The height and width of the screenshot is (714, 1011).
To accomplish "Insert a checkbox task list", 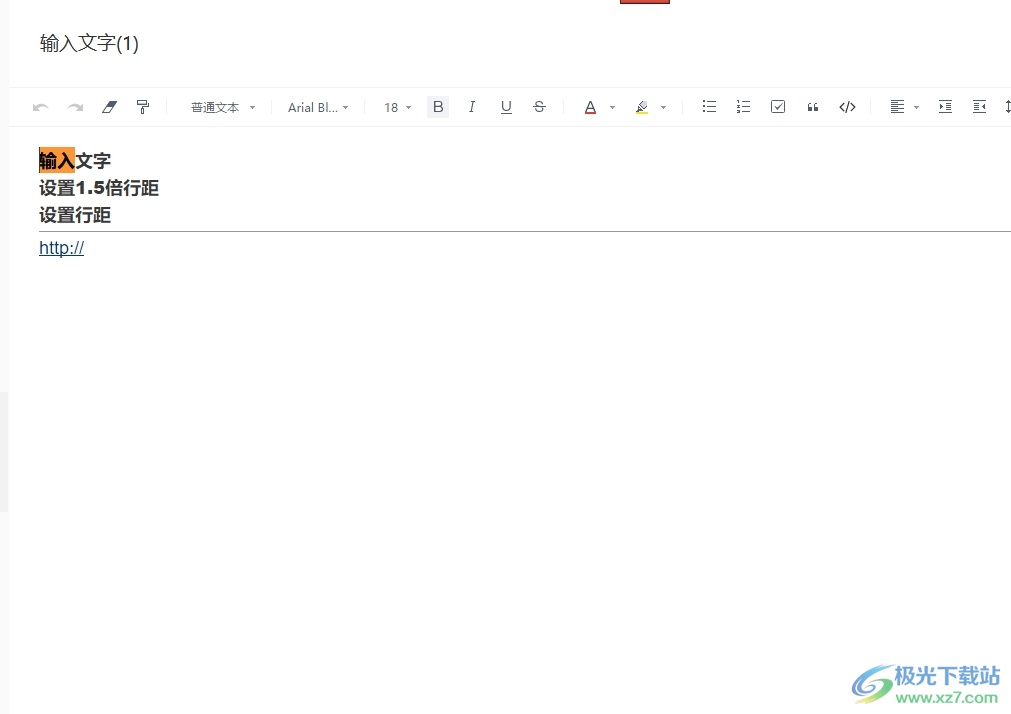I will click(x=778, y=106).
